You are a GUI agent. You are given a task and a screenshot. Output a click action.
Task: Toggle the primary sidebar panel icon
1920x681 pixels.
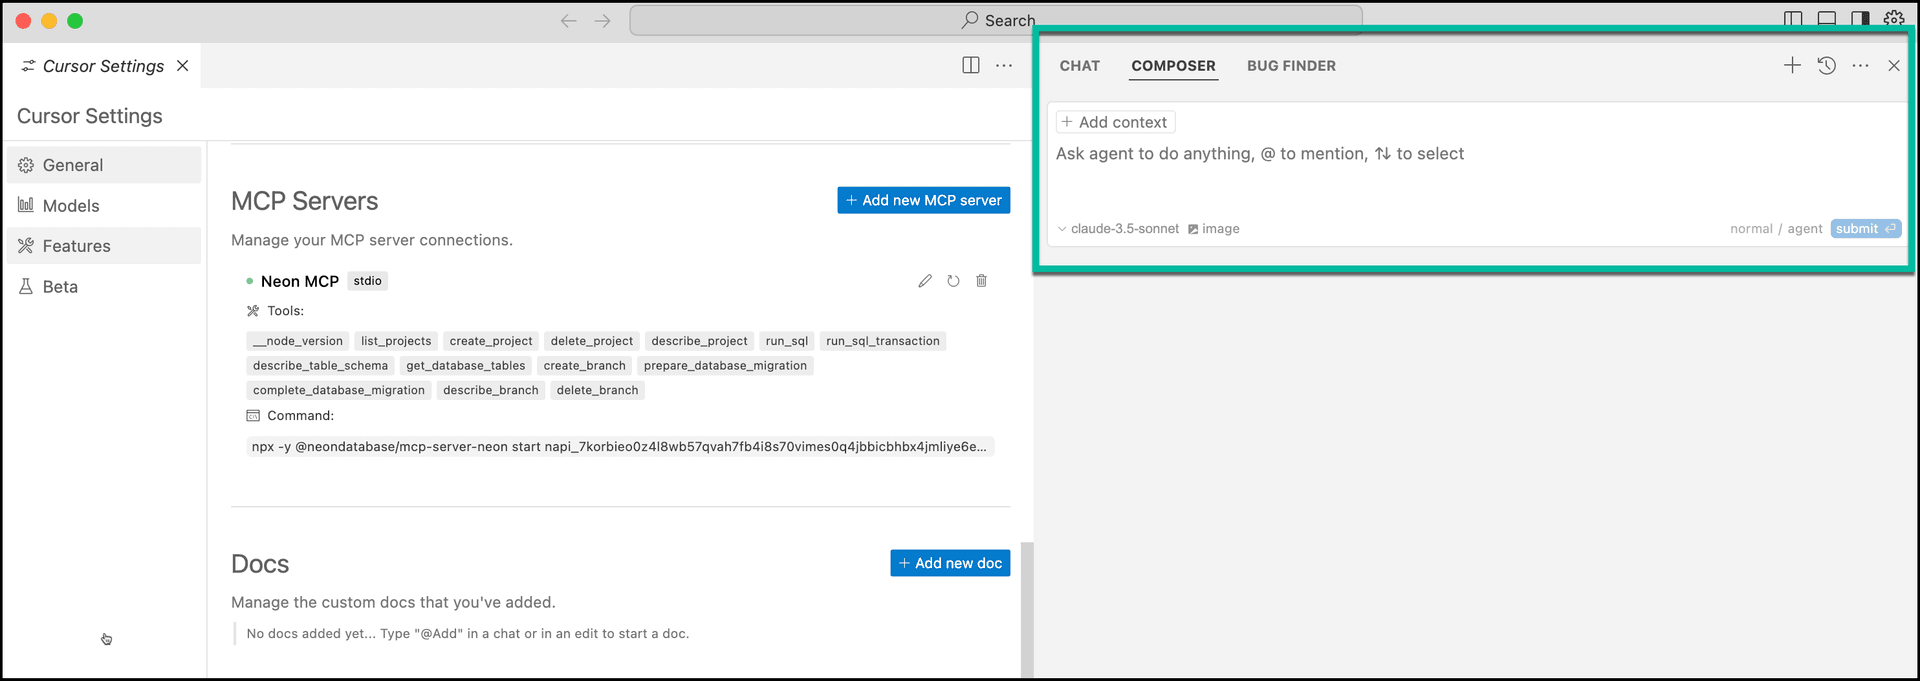point(1793,18)
